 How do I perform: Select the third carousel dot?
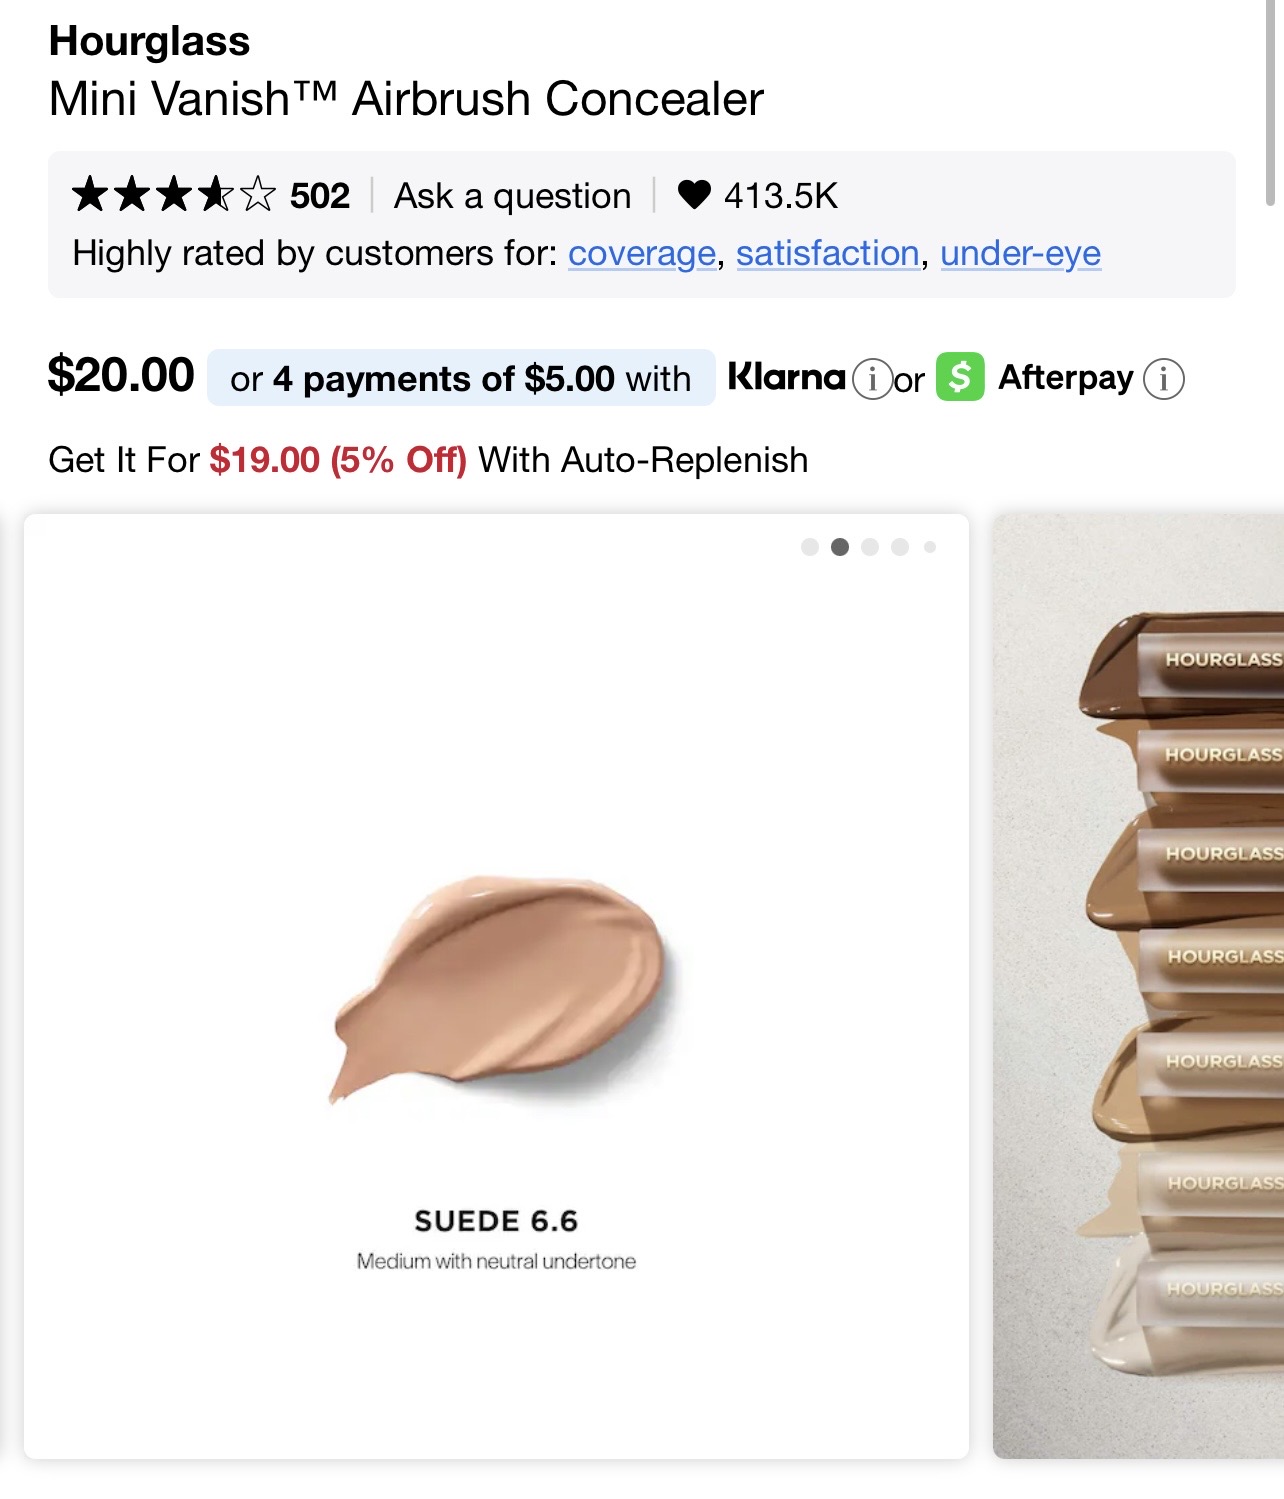[870, 547]
